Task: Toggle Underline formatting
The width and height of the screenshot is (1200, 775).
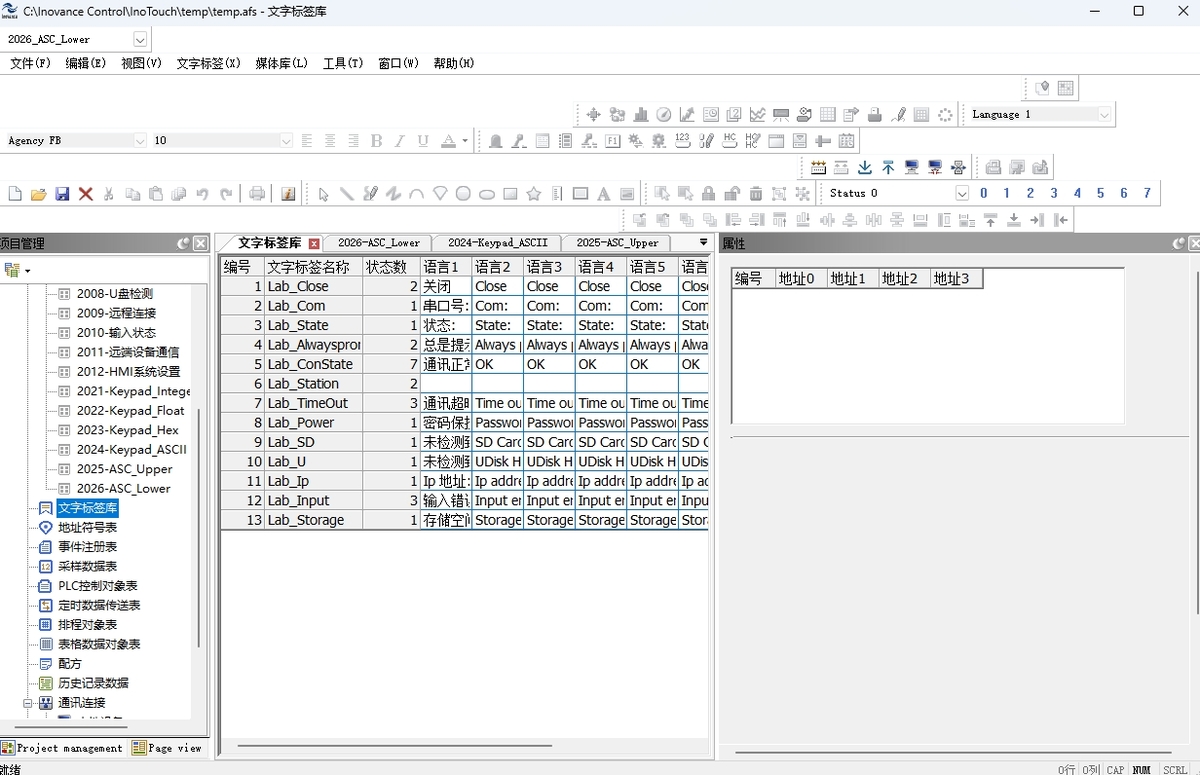Action: [423, 141]
